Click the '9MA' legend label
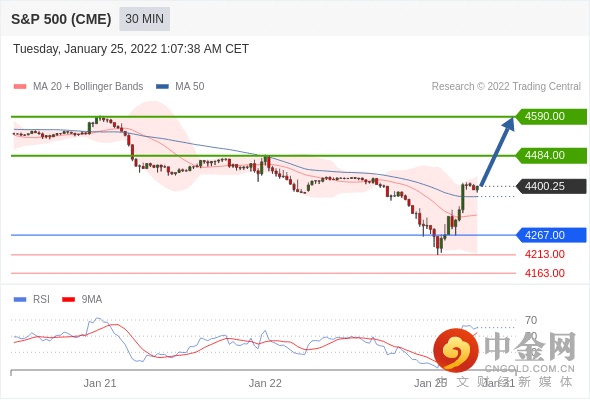Viewport: 590px width, 400px height. coord(92,300)
